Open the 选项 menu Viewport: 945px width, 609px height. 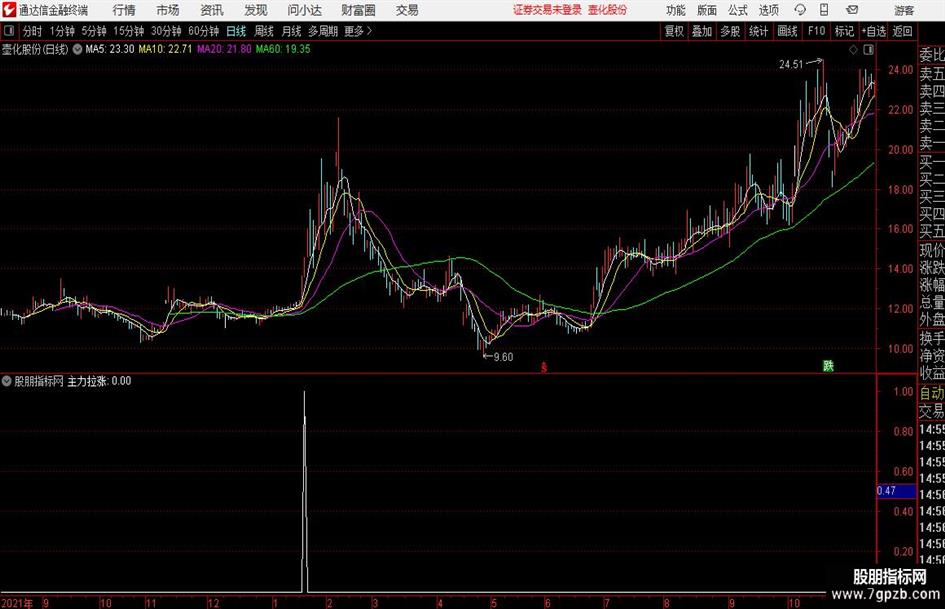768,10
